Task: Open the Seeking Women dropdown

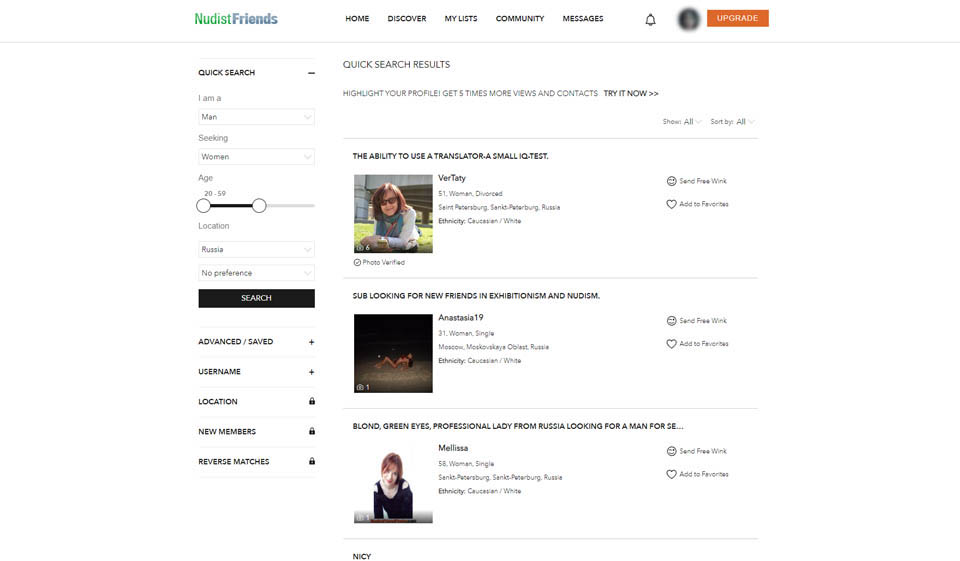Action: click(256, 157)
